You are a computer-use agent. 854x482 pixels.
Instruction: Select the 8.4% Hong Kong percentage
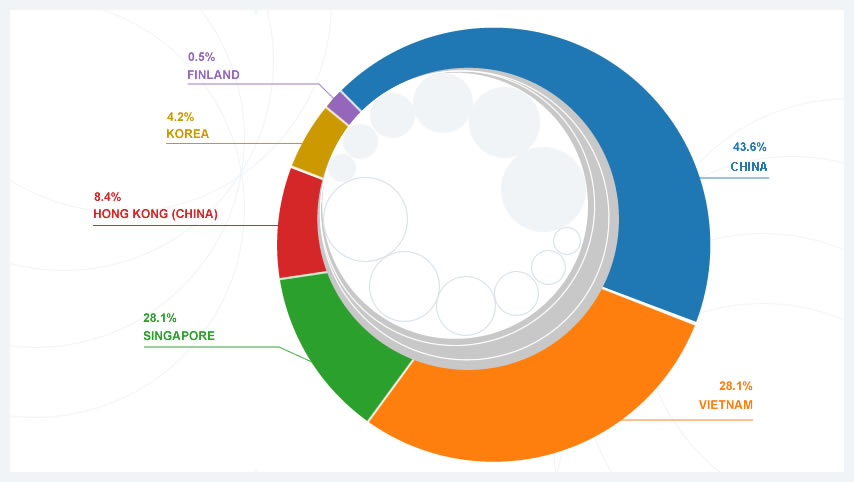click(107, 197)
